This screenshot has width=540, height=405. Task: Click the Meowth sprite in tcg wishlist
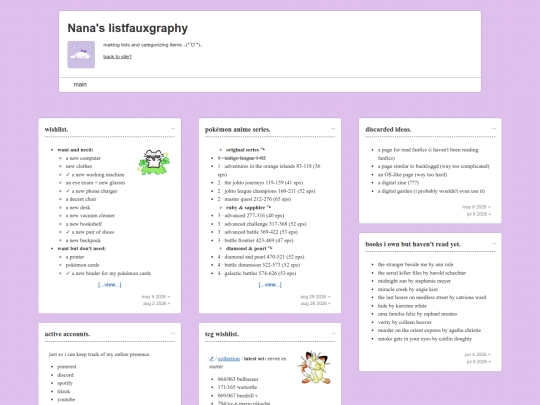tap(314, 367)
